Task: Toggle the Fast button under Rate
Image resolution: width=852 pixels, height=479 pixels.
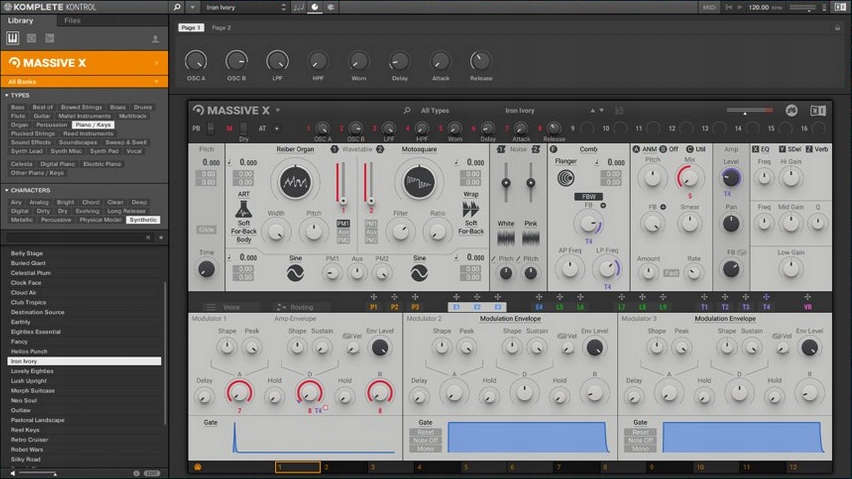Action: [671, 273]
